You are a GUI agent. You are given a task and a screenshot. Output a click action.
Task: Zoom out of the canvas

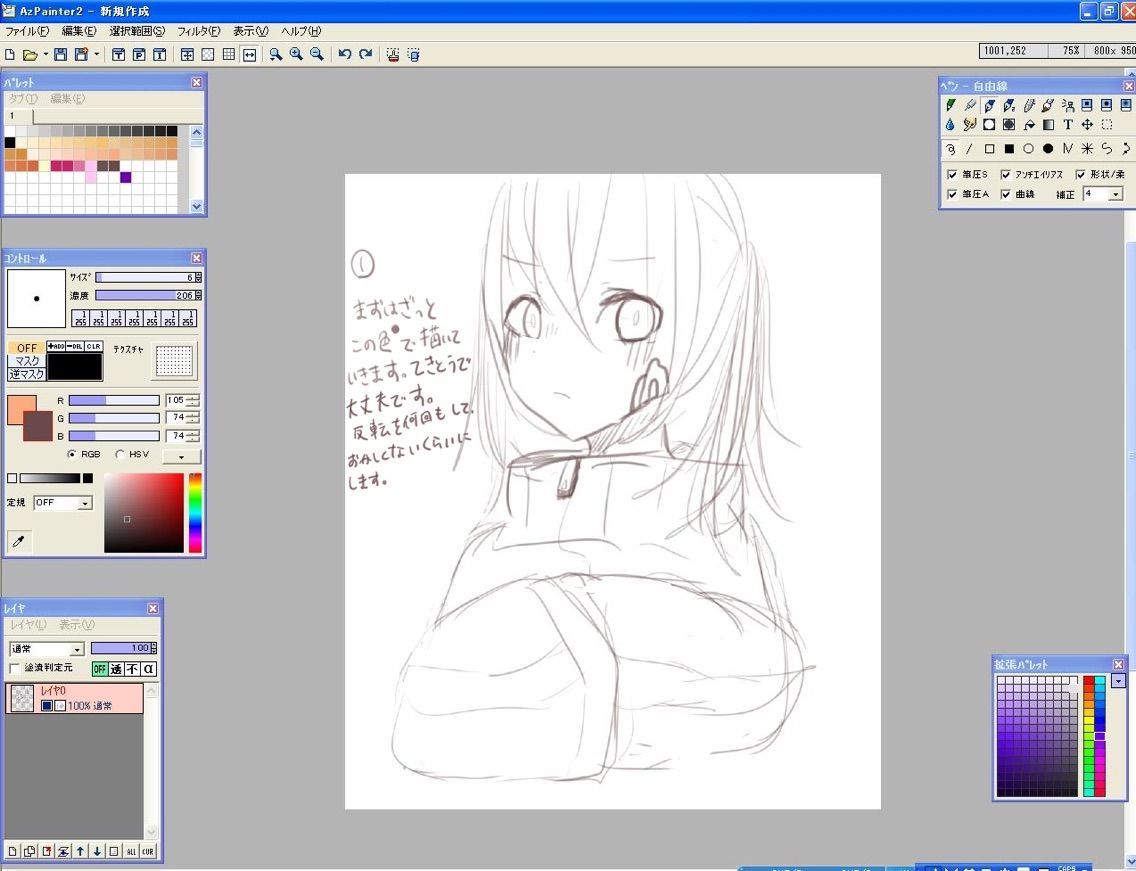click(x=317, y=54)
